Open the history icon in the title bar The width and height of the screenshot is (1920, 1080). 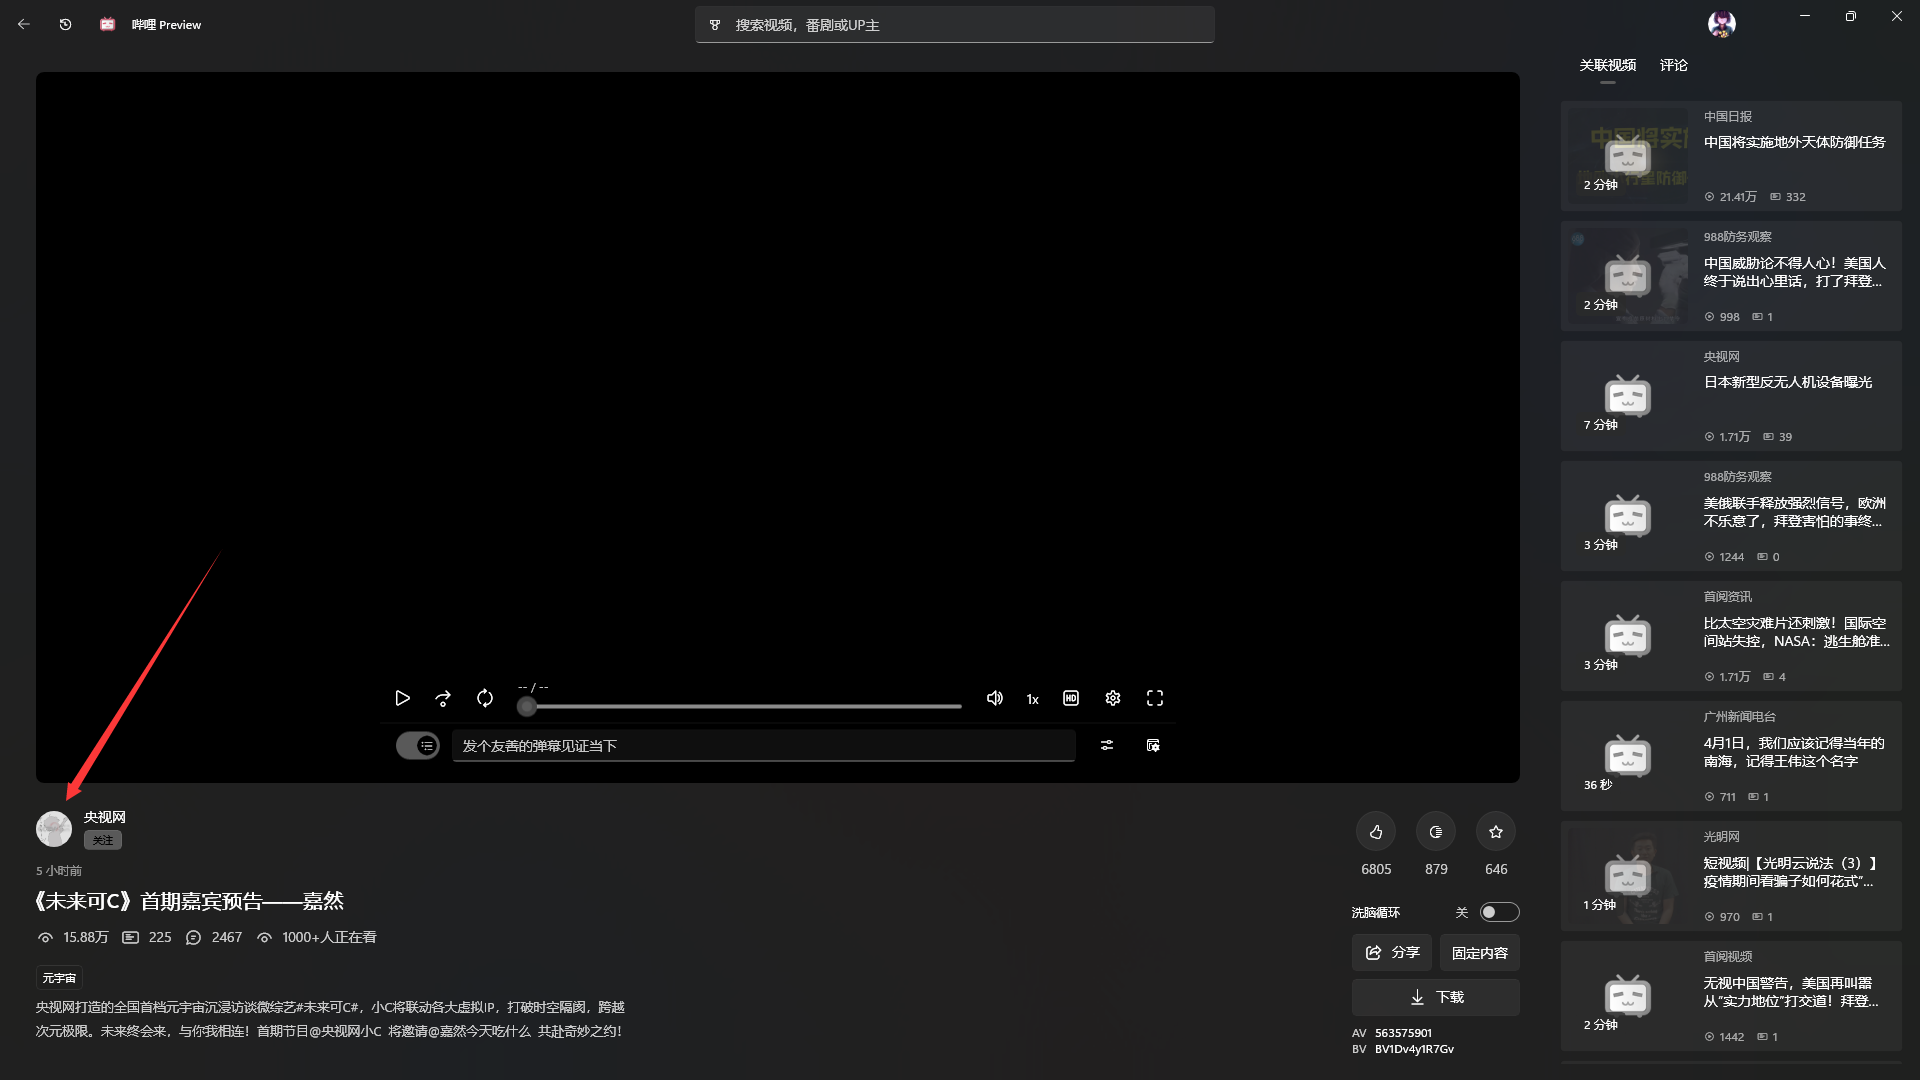[x=66, y=24]
